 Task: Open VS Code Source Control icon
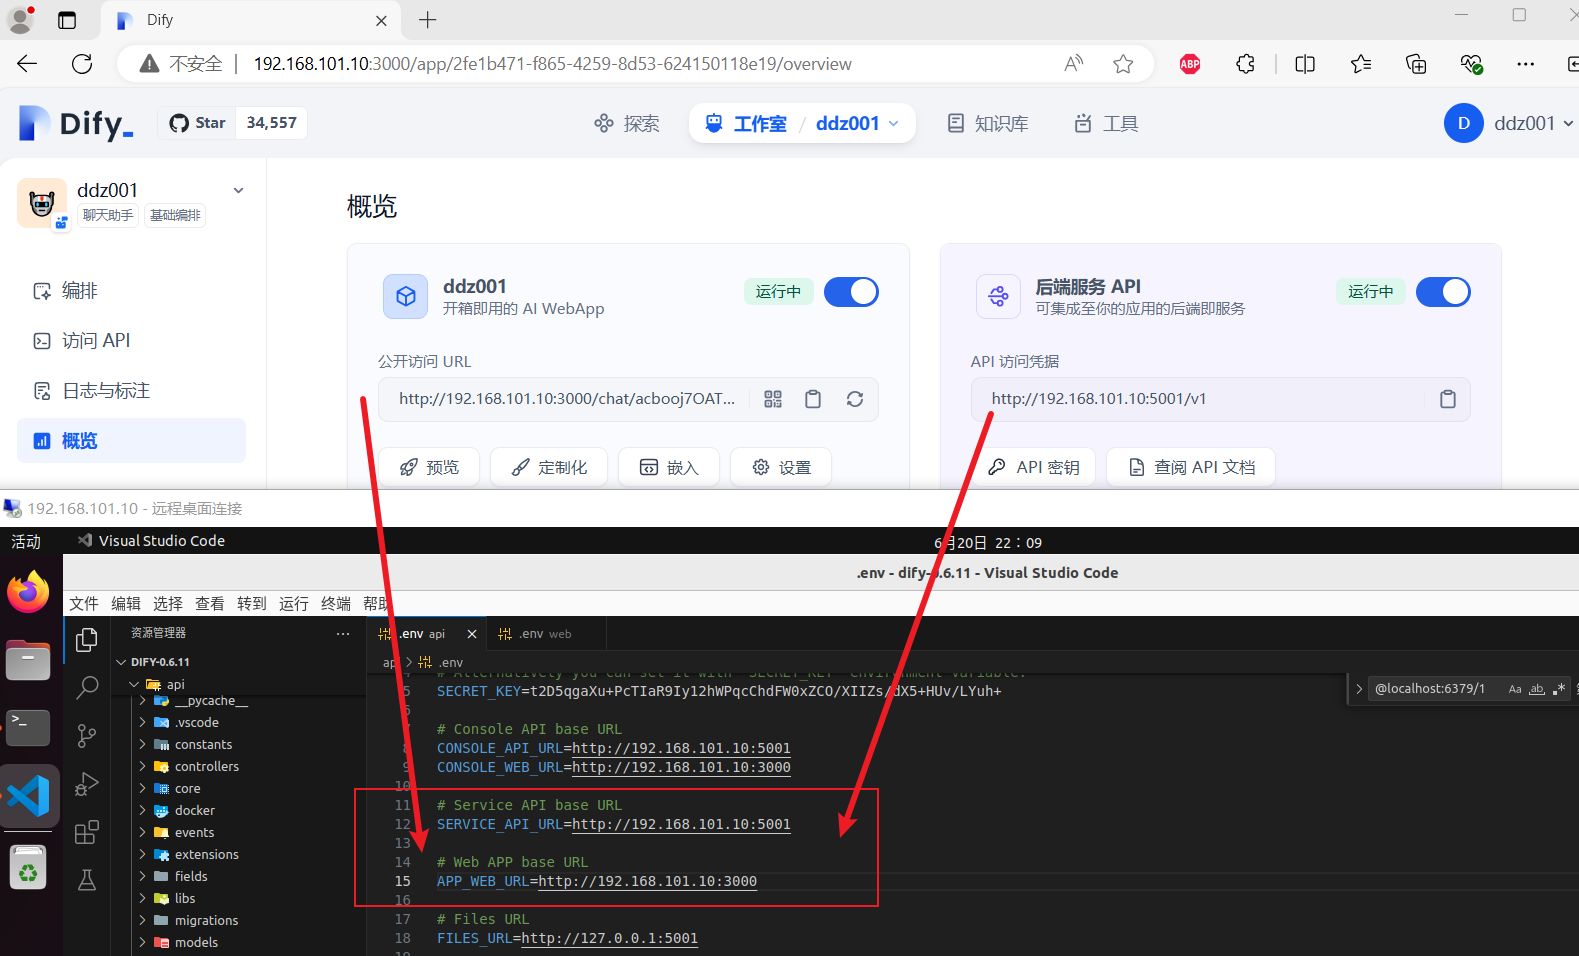[x=87, y=736]
